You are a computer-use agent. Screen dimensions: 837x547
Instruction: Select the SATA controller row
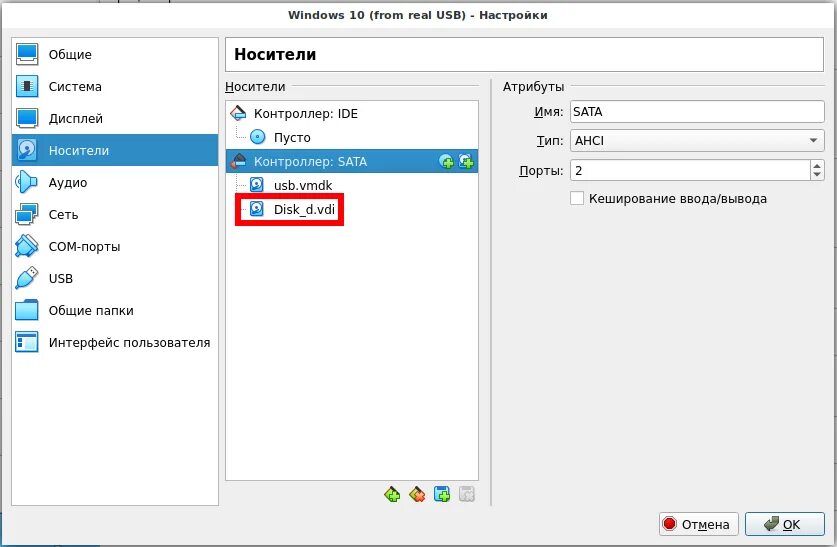coord(352,162)
